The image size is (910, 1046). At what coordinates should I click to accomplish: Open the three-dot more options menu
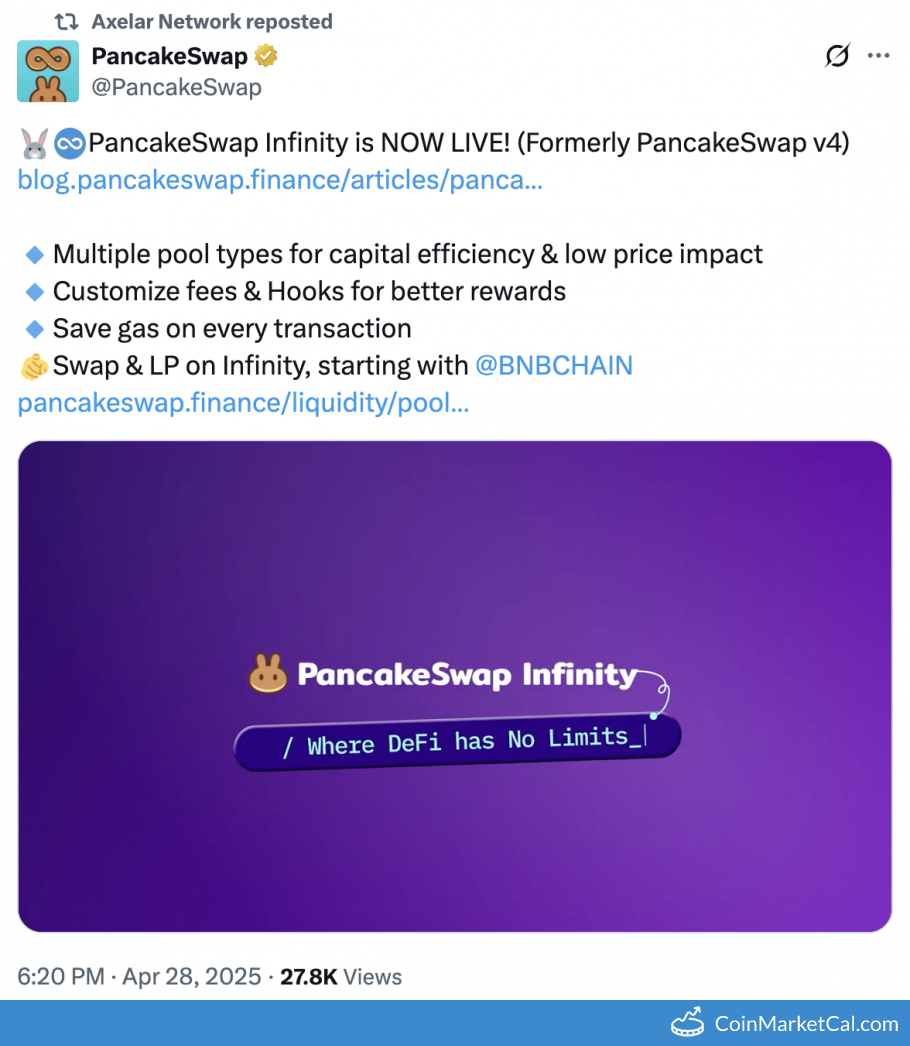tap(878, 57)
